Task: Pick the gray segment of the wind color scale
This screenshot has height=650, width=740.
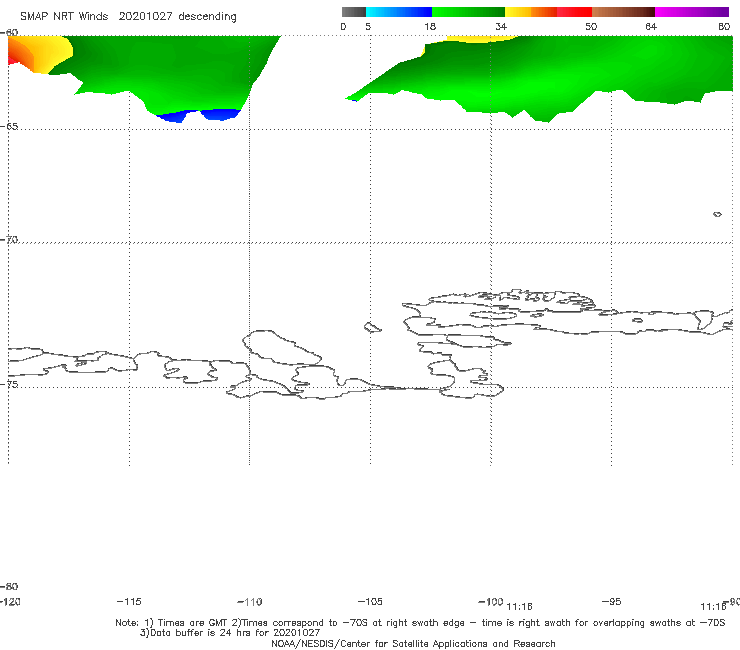Action: 353,12
